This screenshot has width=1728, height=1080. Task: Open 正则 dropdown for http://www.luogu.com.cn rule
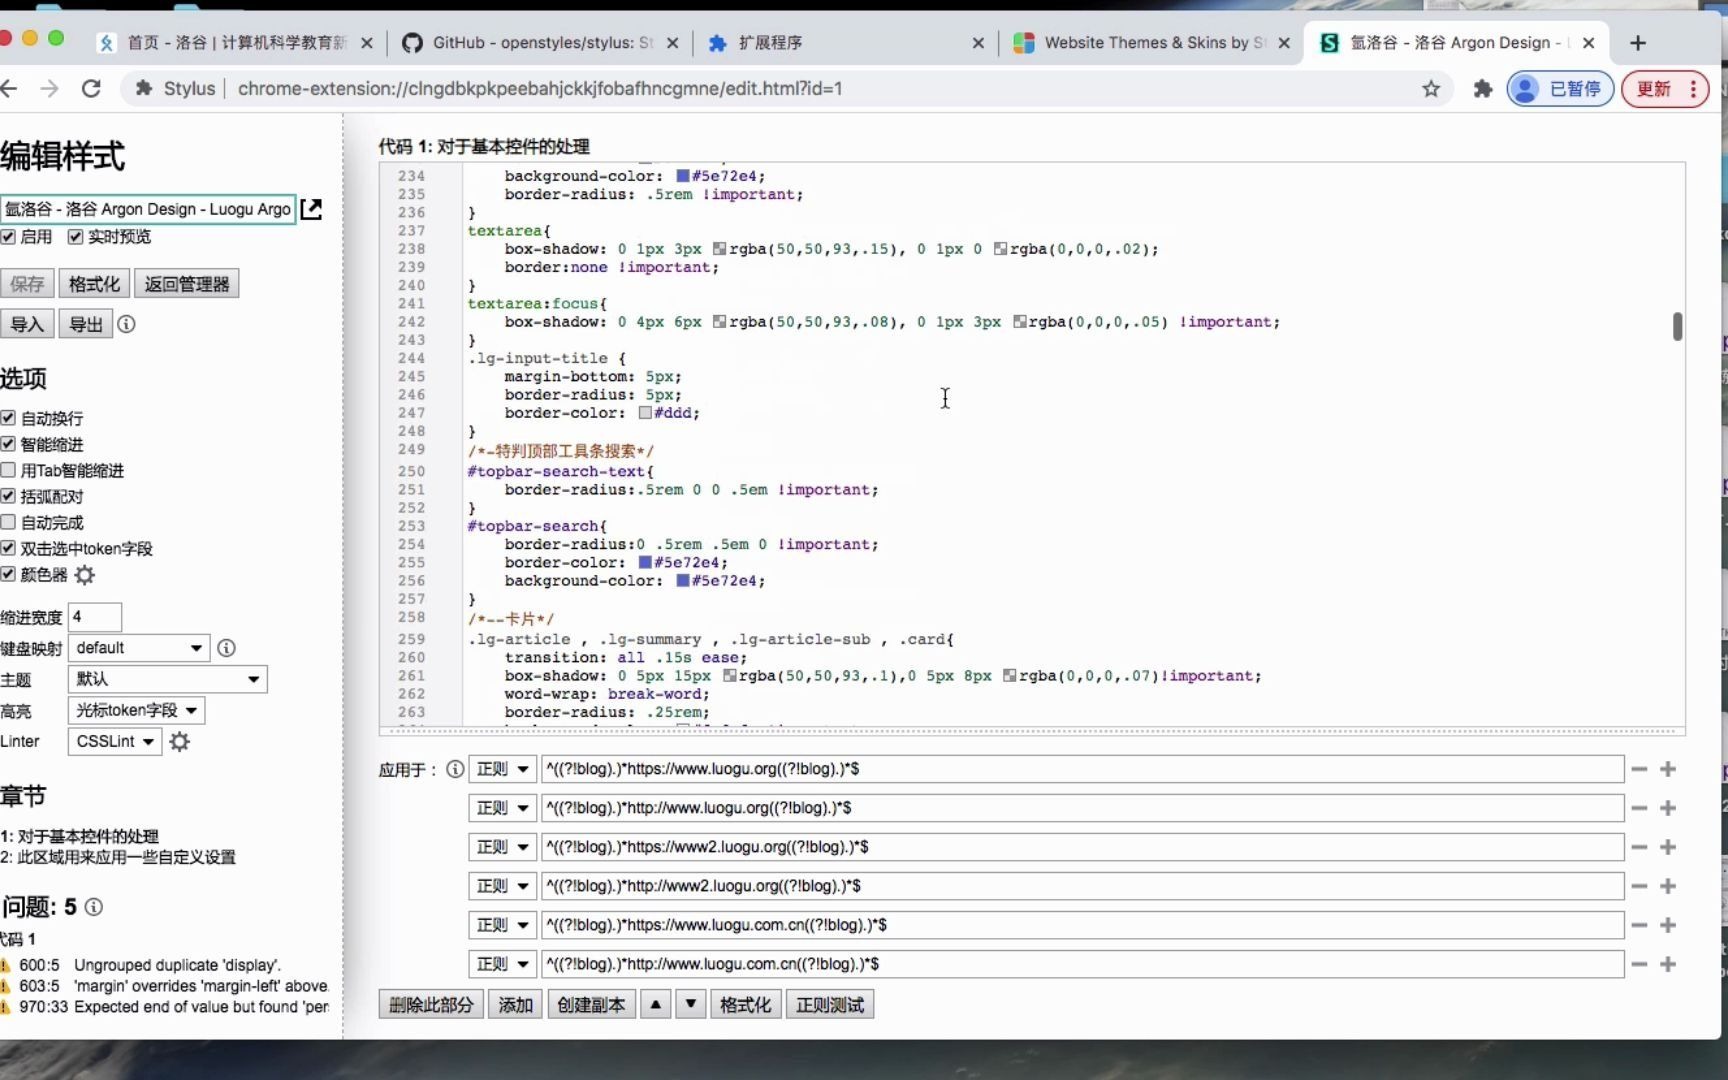pyautogui.click(x=503, y=964)
